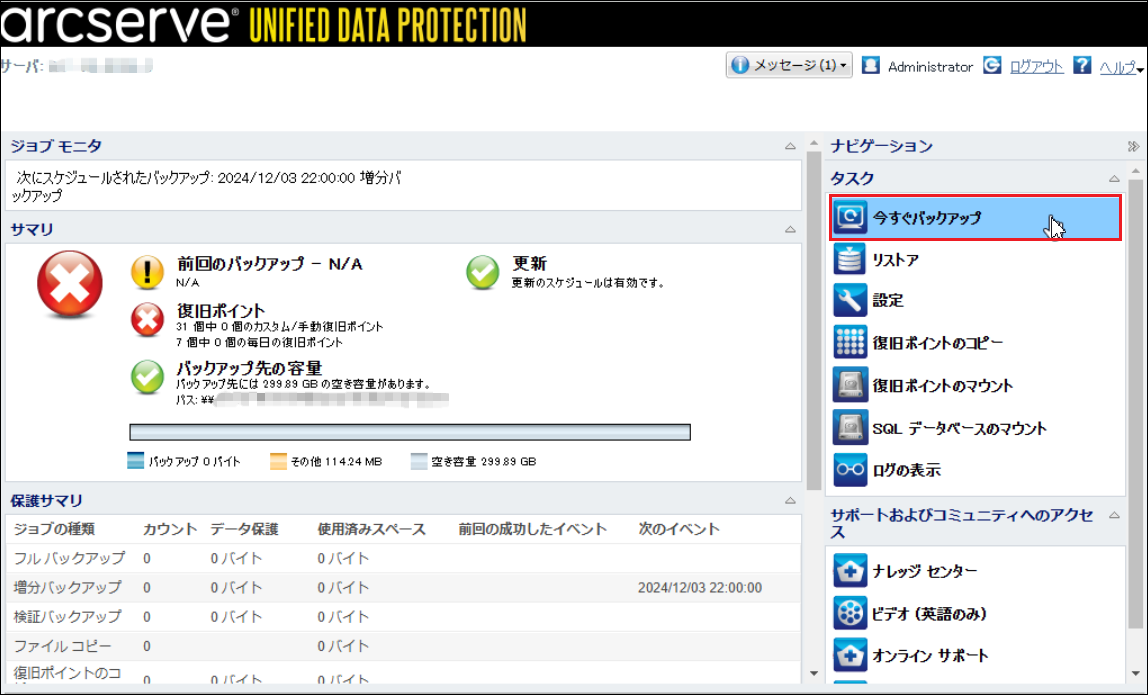
Task: Collapse the ナビゲーション pane with the double arrow
Action: click(1133, 146)
